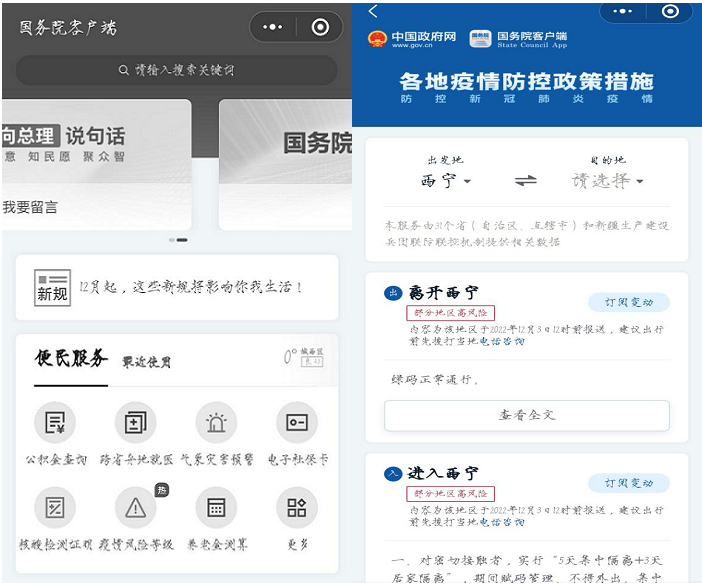
Task: Click the 国务院客户端 app logo
Action: (480, 39)
